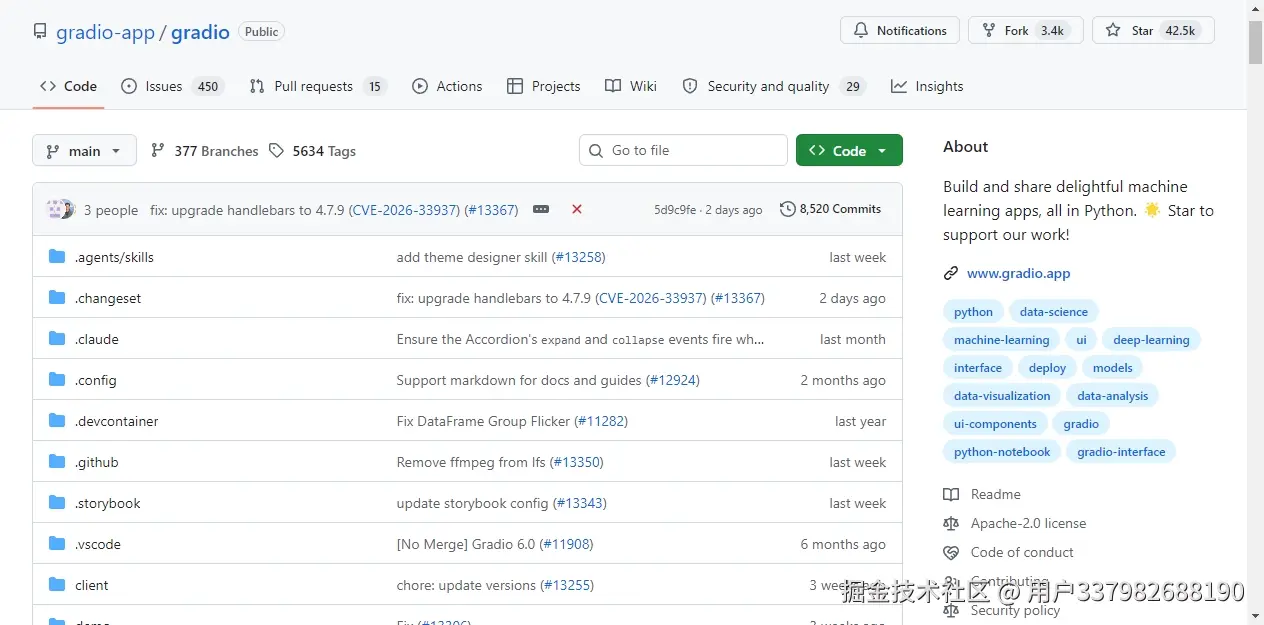1264x625 pixels.
Task: Select the deploy topic tag
Action: point(1047,368)
